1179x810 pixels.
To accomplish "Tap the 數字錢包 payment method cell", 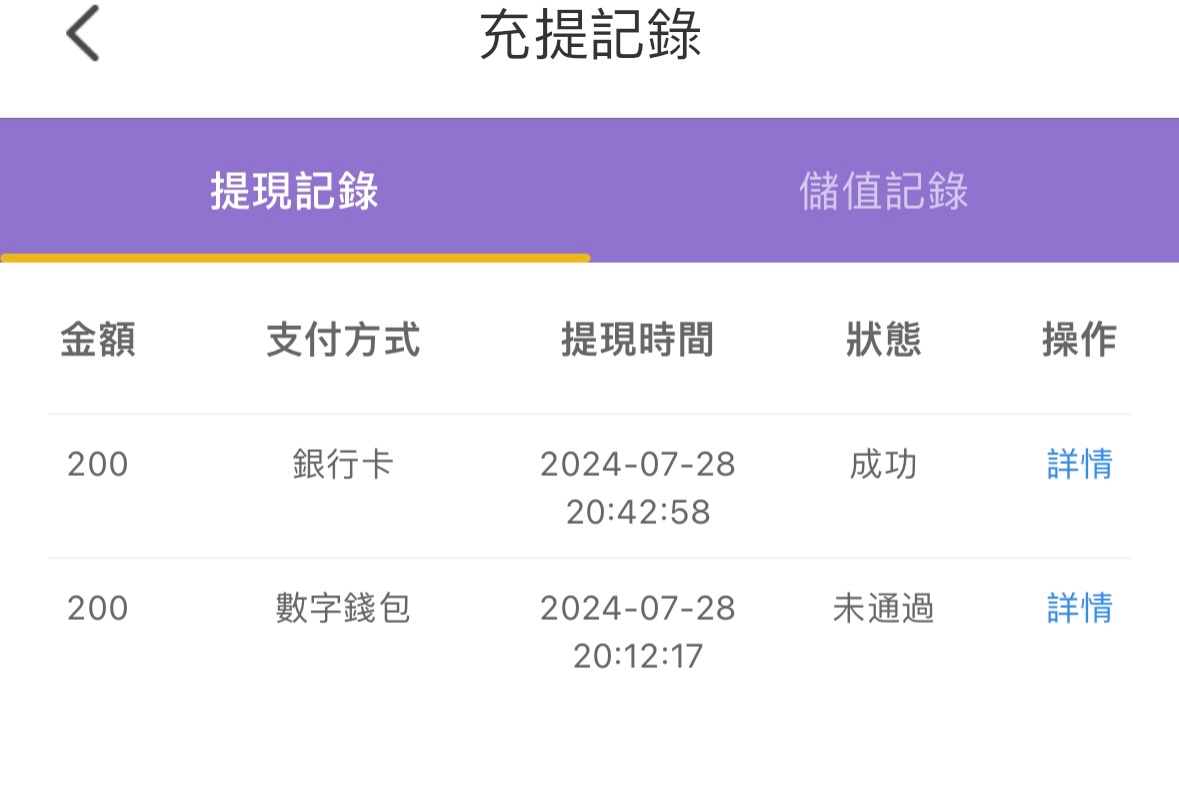I will click(343, 609).
